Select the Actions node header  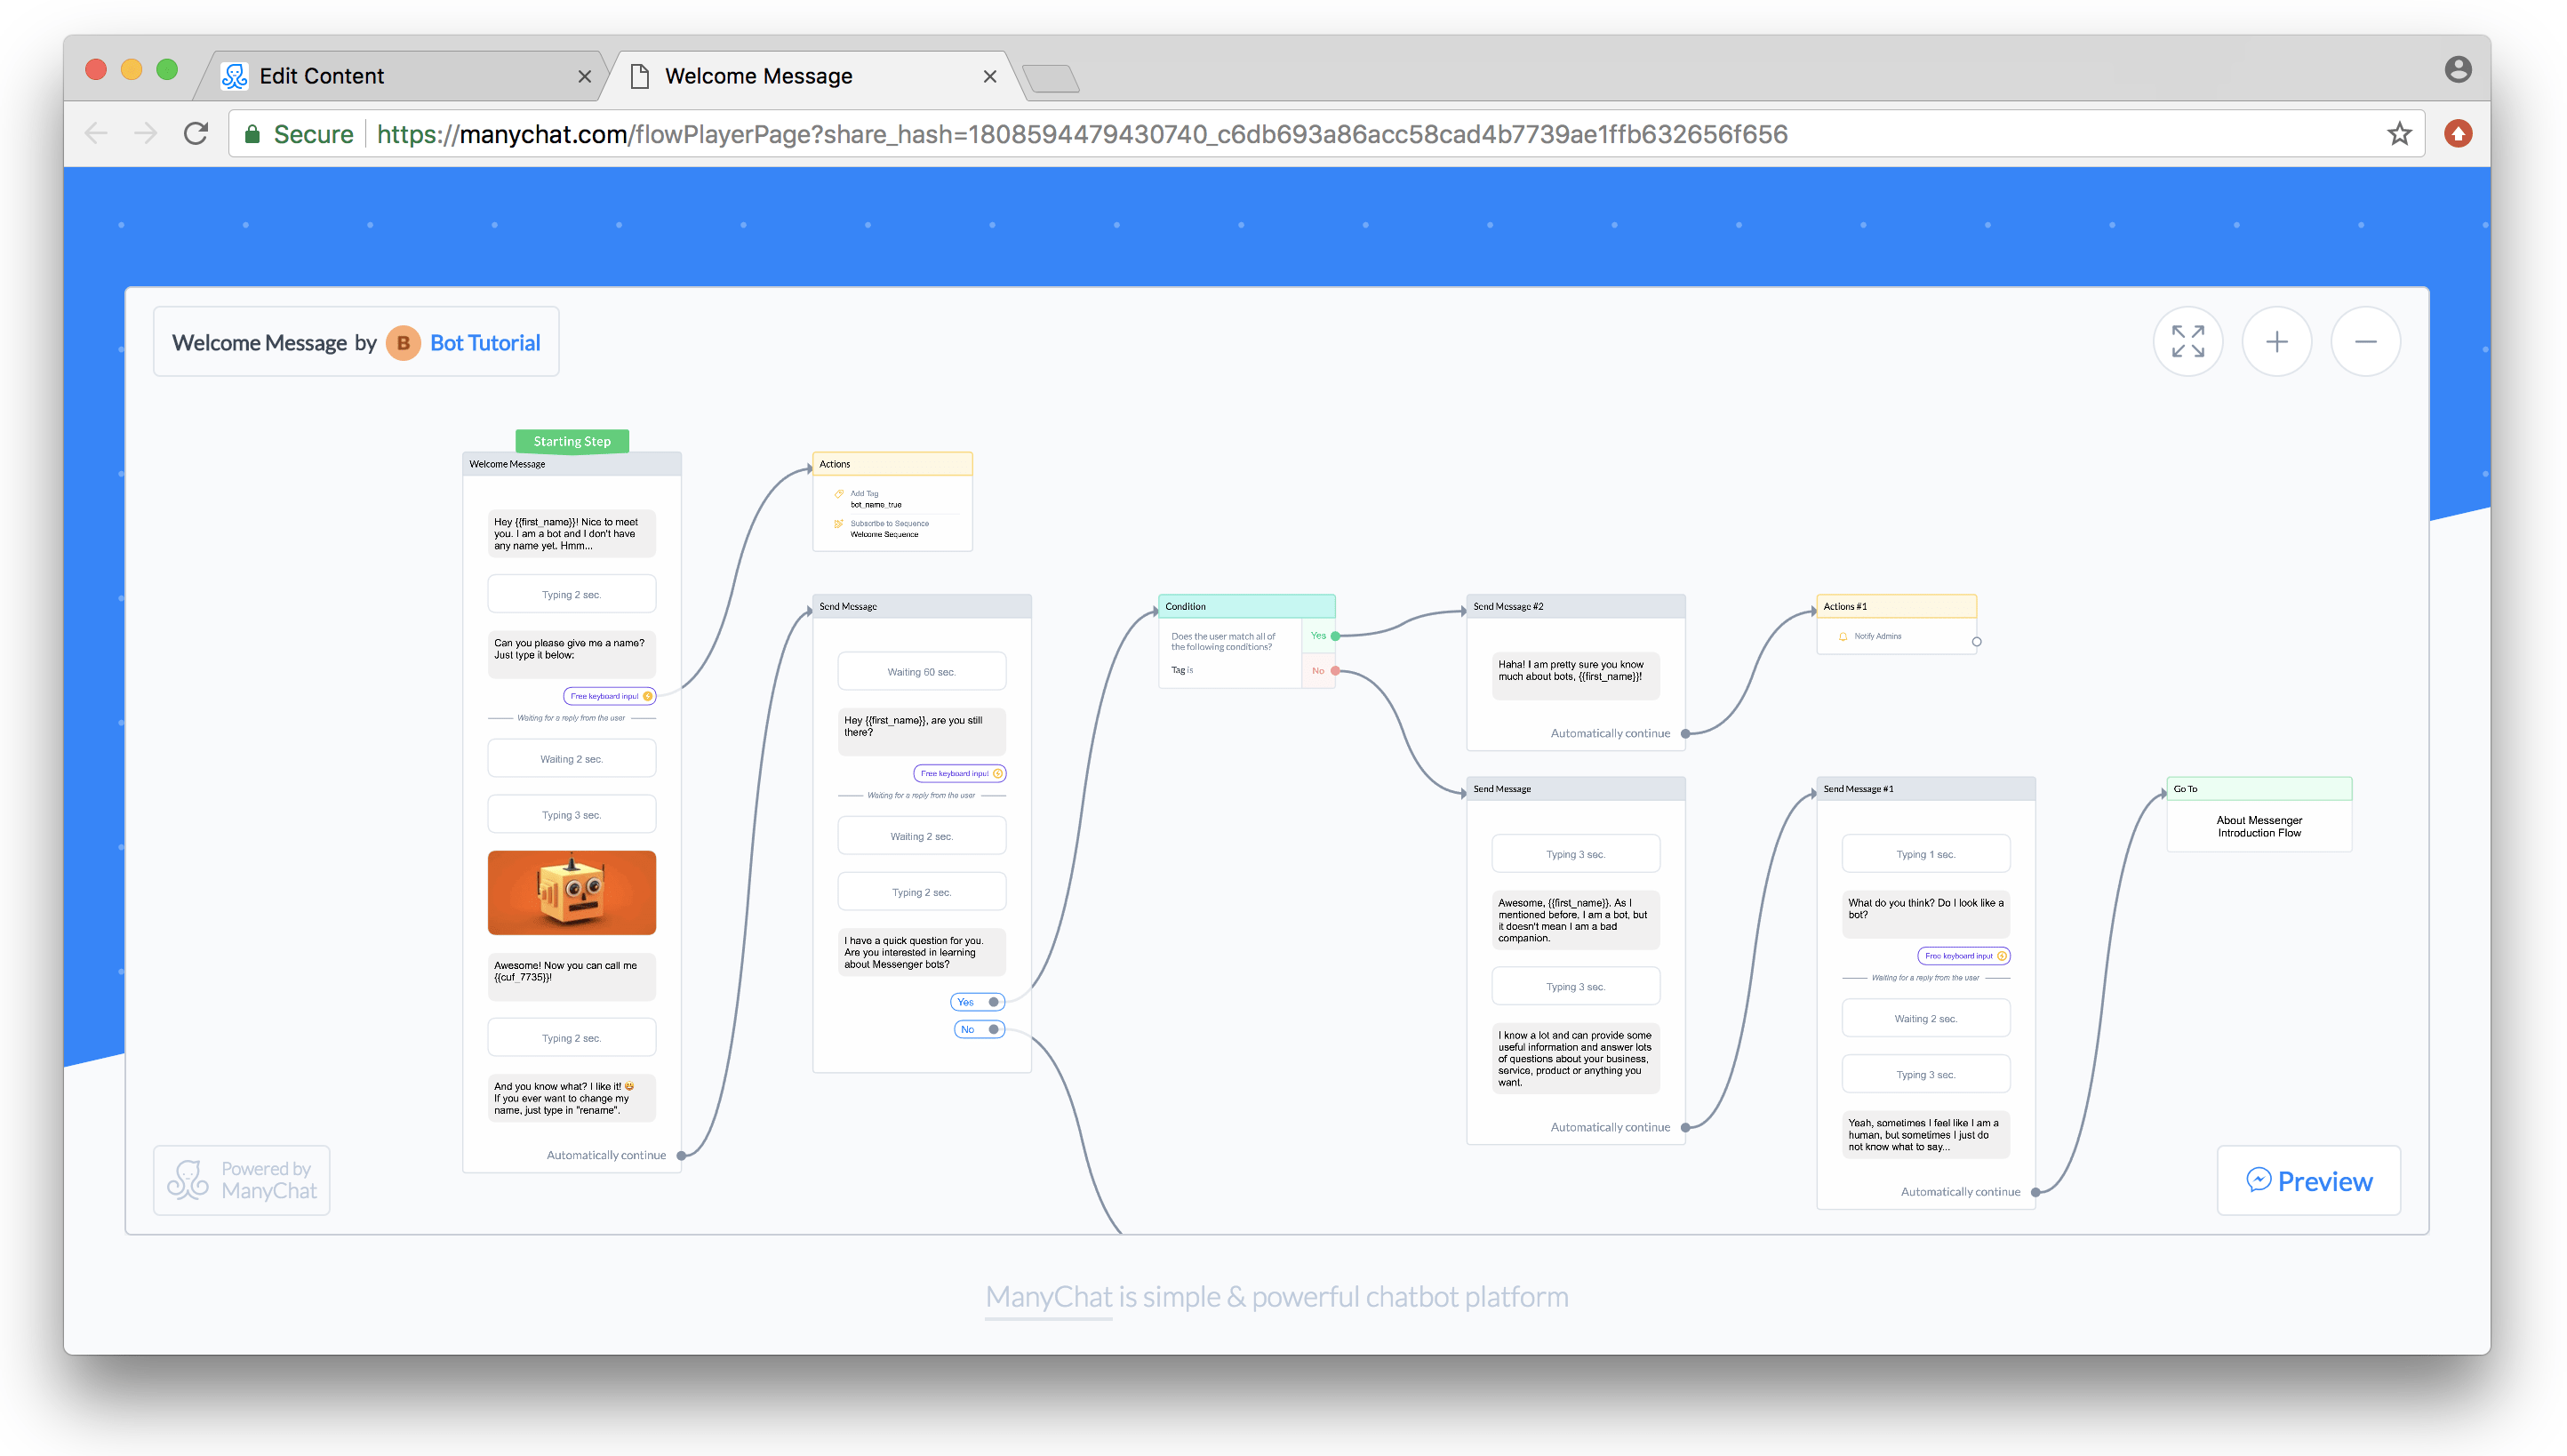pos(892,464)
